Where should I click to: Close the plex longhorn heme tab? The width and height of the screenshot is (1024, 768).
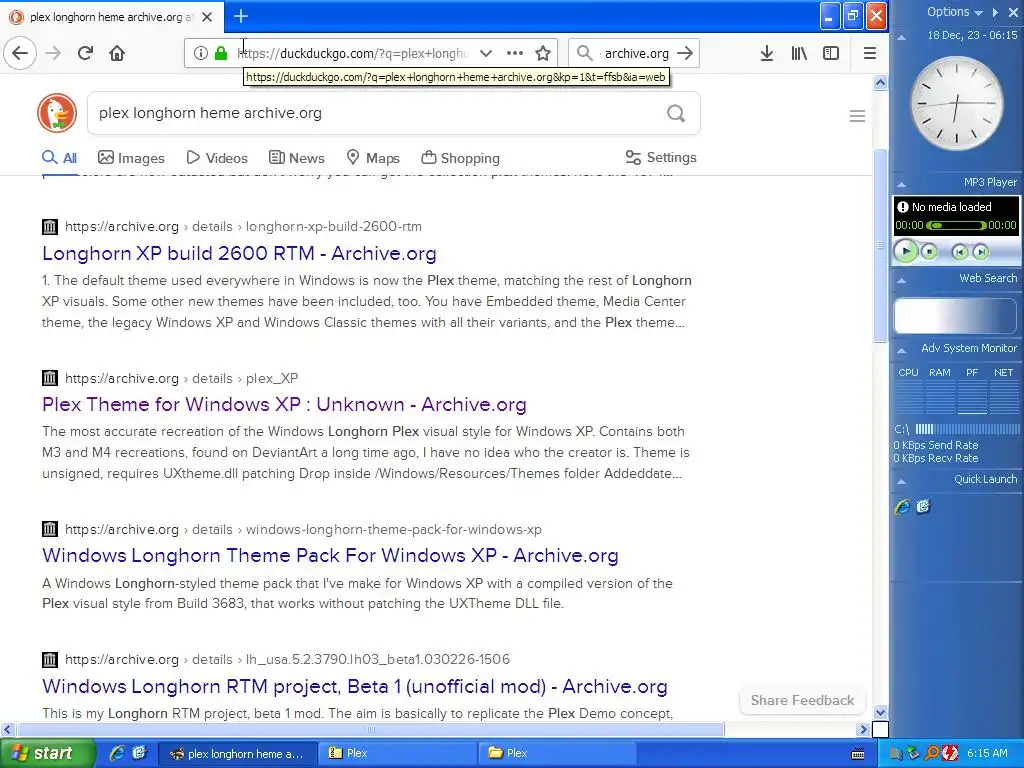click(x=207, y=17)
